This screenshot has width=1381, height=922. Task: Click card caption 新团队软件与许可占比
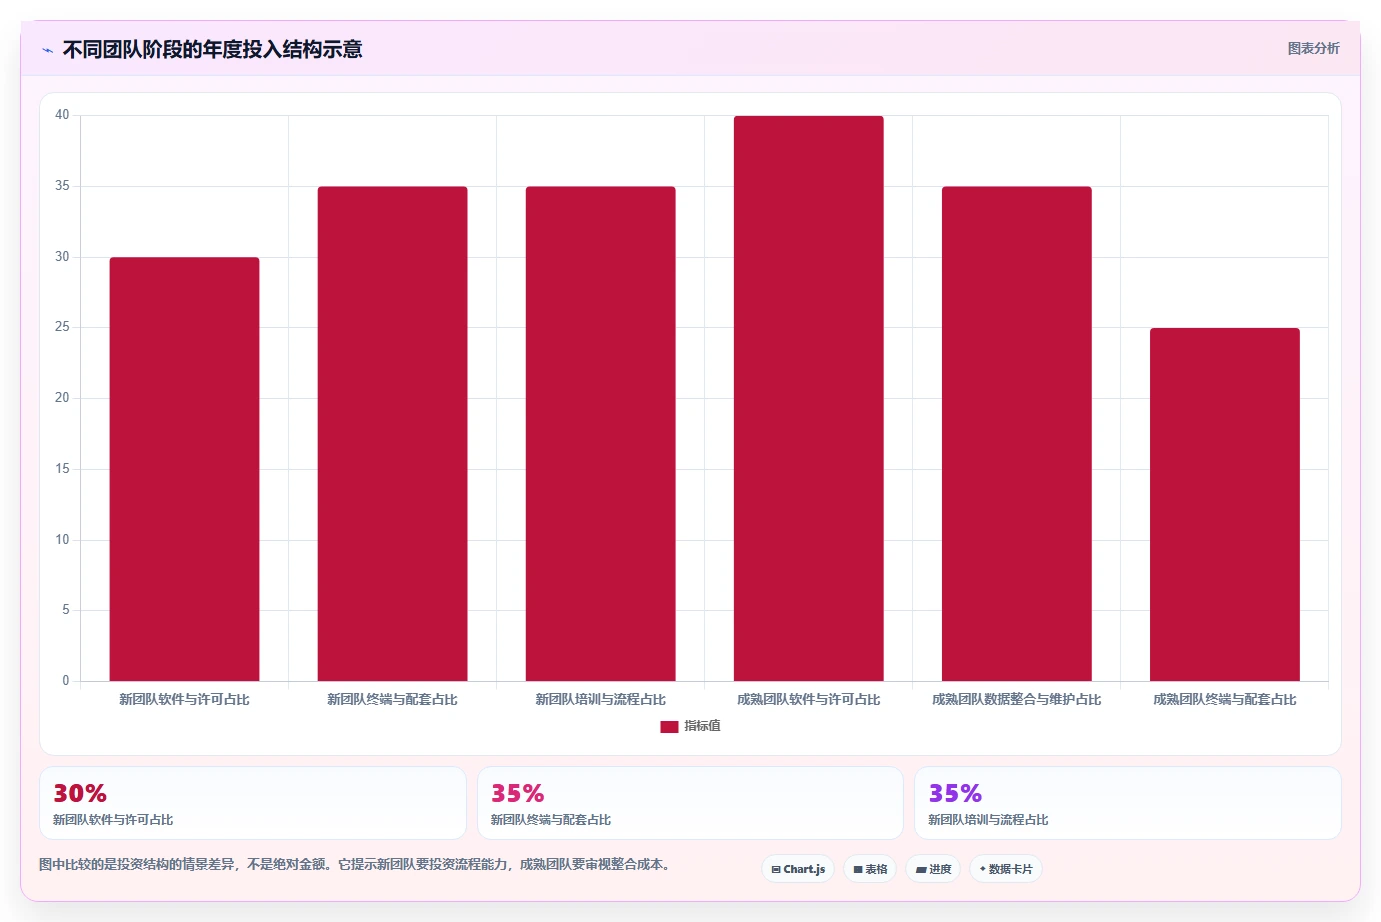(113, 819)
